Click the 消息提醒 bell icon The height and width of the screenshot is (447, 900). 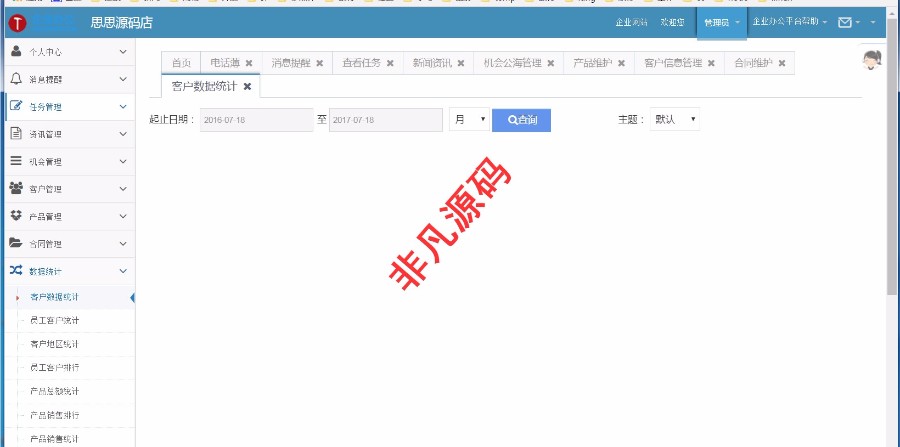[16, 79]
